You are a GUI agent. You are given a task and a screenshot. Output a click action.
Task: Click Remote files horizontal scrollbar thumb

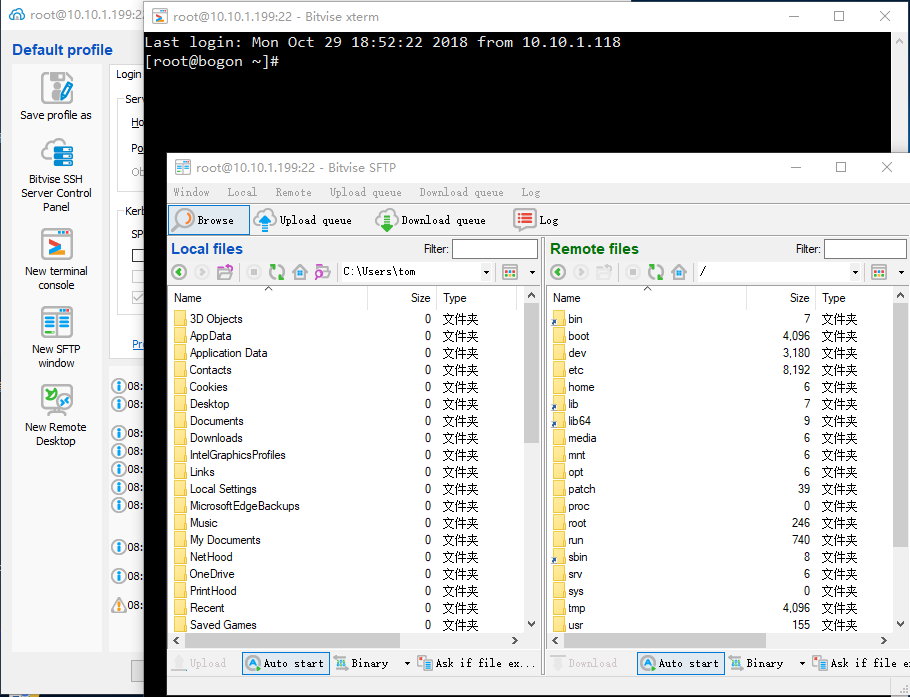click(x=665, y=640)
